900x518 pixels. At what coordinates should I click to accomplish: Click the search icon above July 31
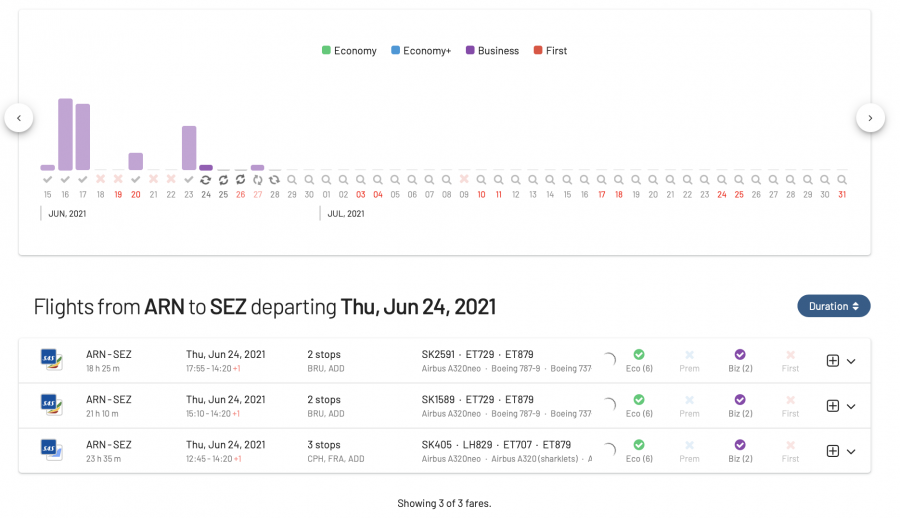click(842, 180)
